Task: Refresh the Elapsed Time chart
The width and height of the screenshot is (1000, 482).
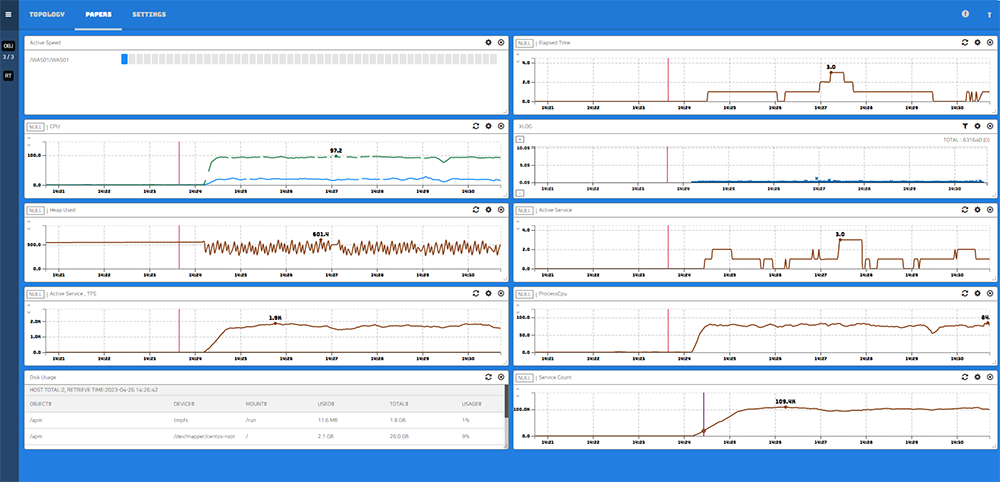Action: pos(965,42)
